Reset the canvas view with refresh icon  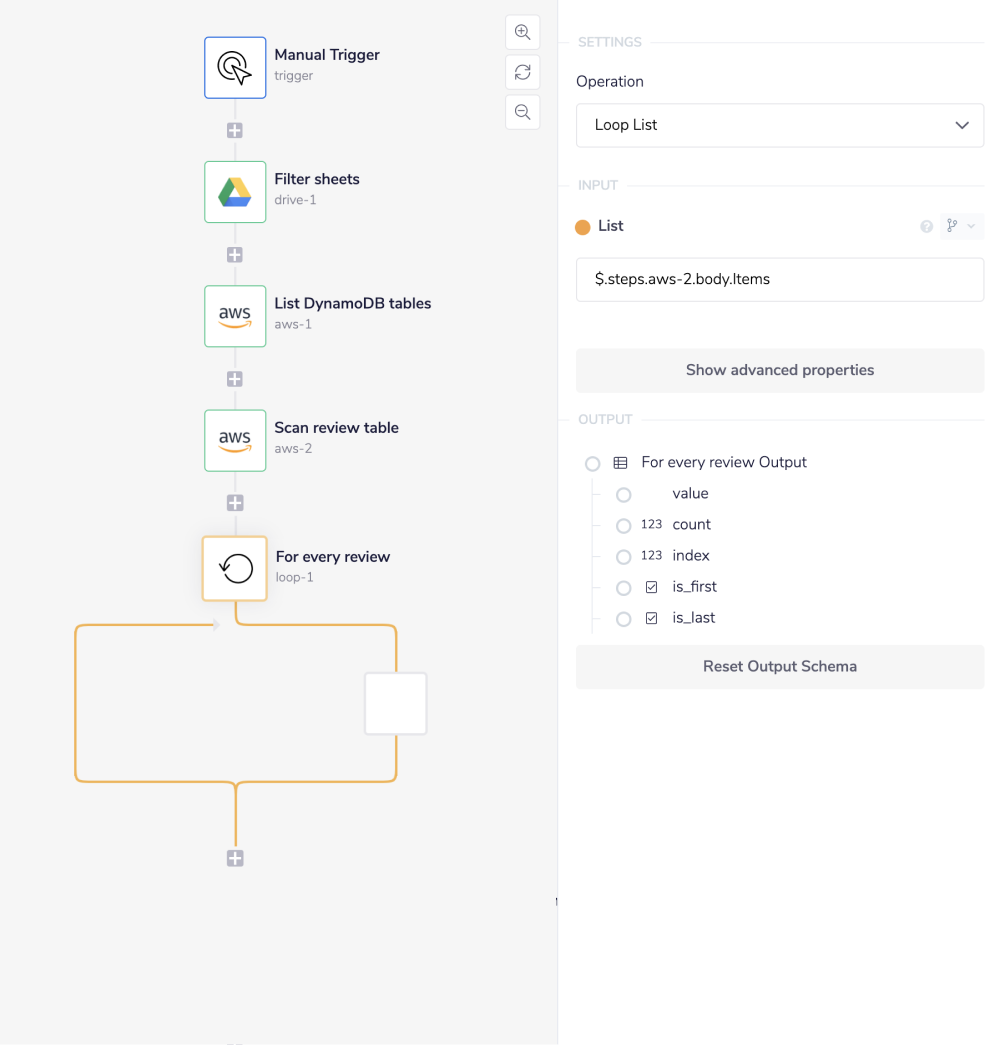(x=522, y=72)
